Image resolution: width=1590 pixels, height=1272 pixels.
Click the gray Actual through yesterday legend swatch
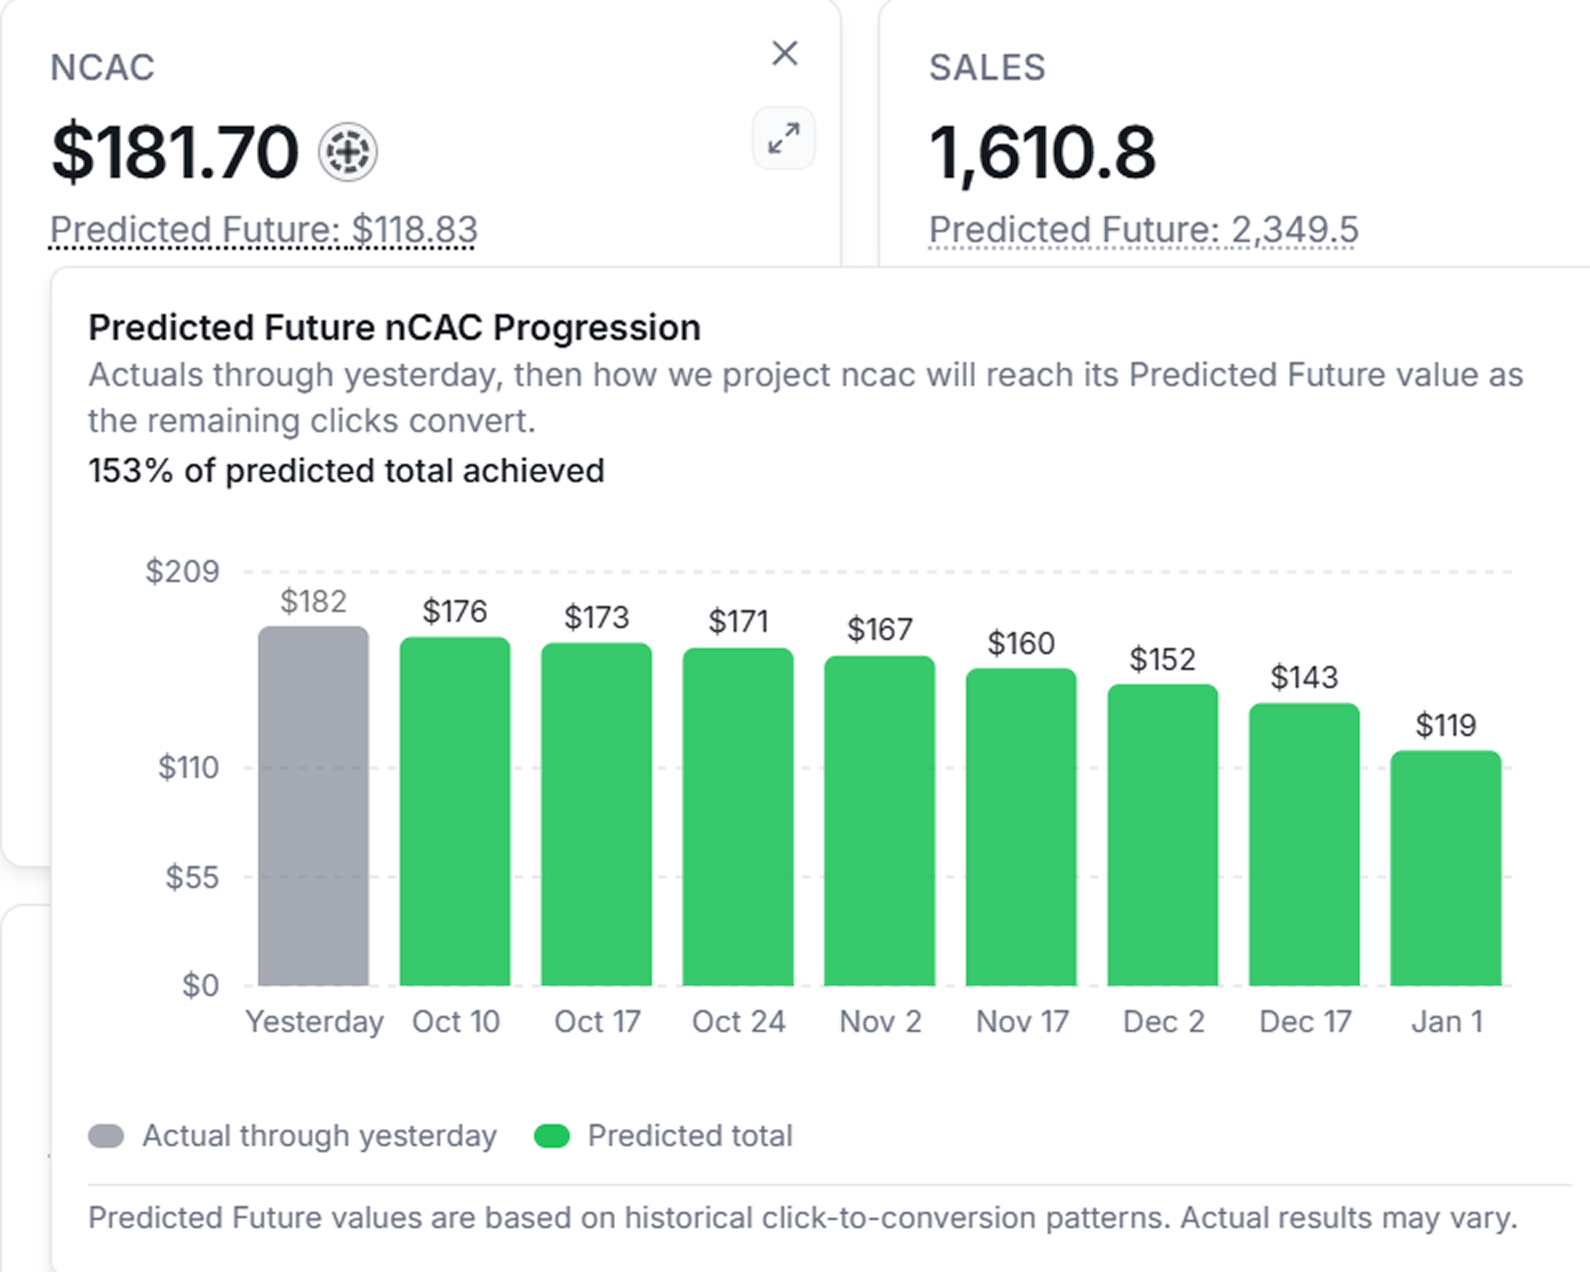106,1136
